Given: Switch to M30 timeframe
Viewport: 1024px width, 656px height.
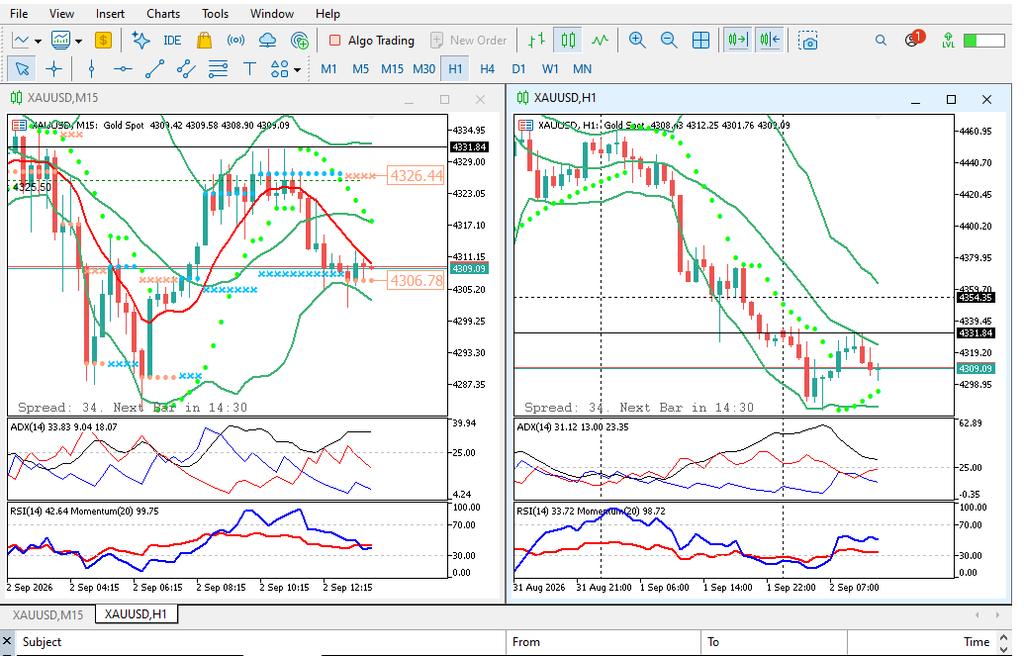Looking at the screenshot, I should tap(424, 69).
